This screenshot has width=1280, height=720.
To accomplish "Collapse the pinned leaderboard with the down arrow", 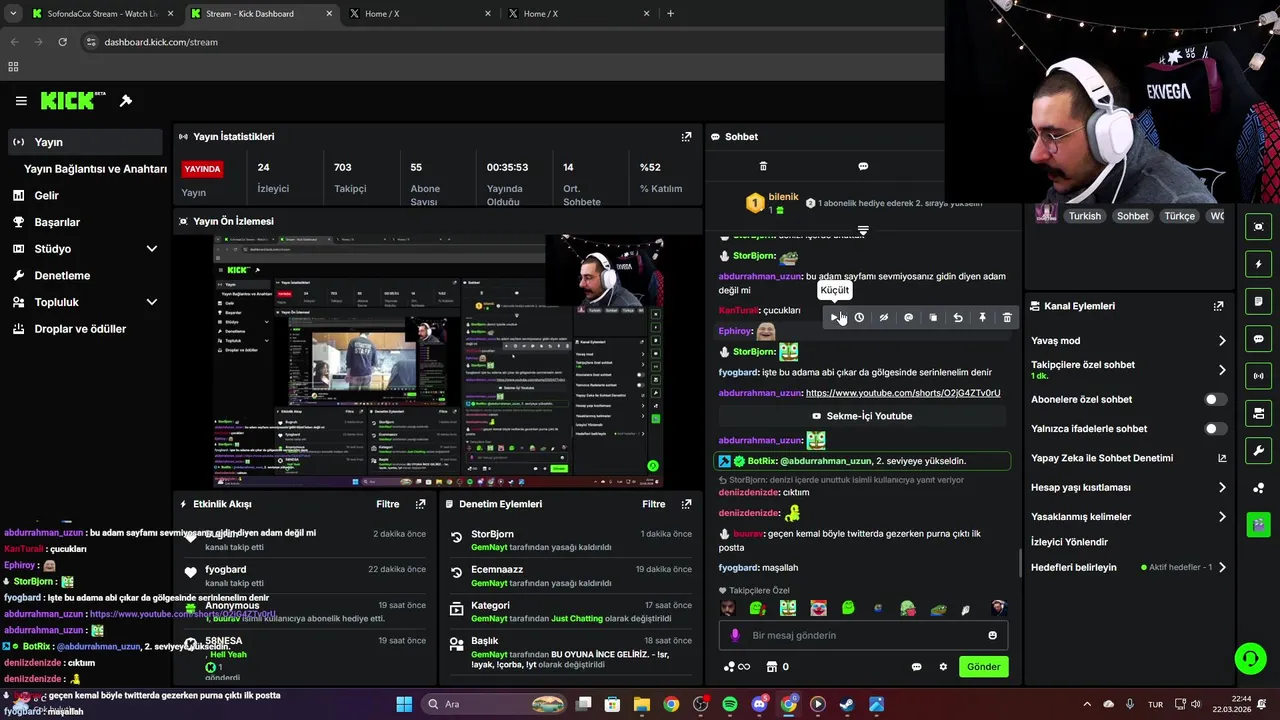I will pyautogui.click(x=863, y=230).
